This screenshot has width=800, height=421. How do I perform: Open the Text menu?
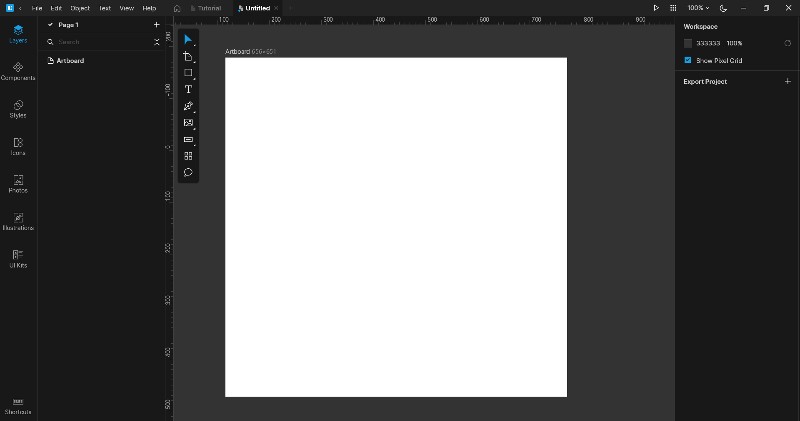tap(105, 8)
